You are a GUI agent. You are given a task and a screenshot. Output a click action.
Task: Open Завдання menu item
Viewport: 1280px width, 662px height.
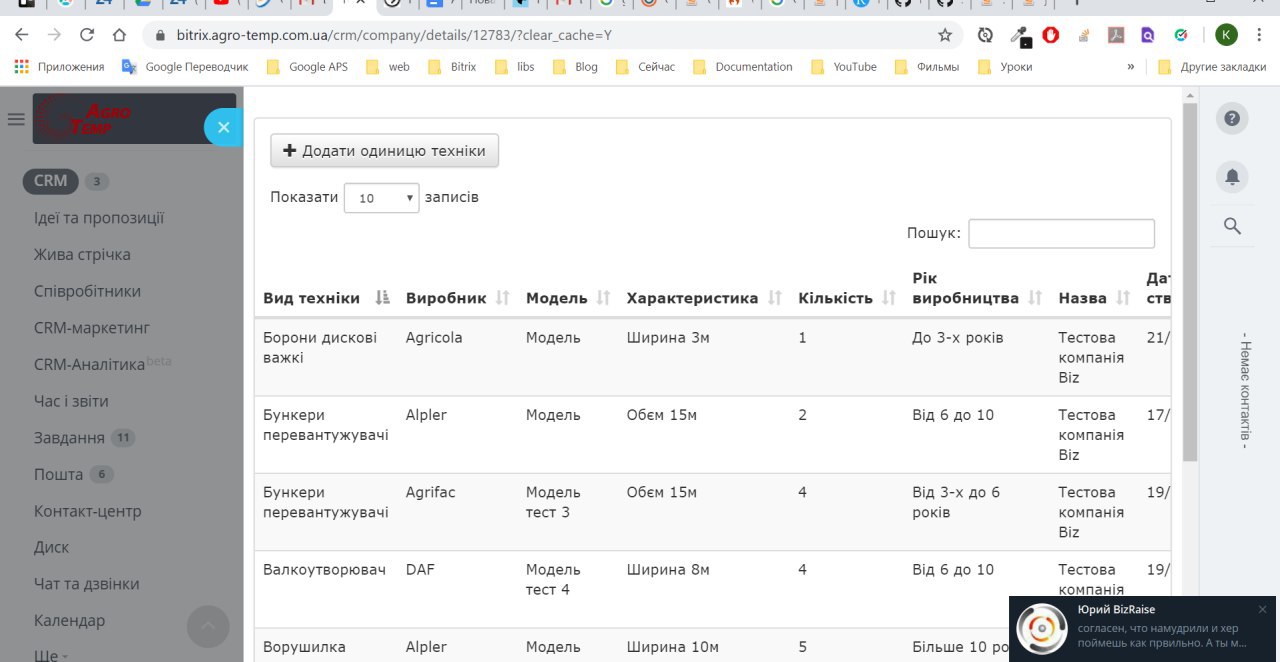pyautogui.click(x=69, y=438)
